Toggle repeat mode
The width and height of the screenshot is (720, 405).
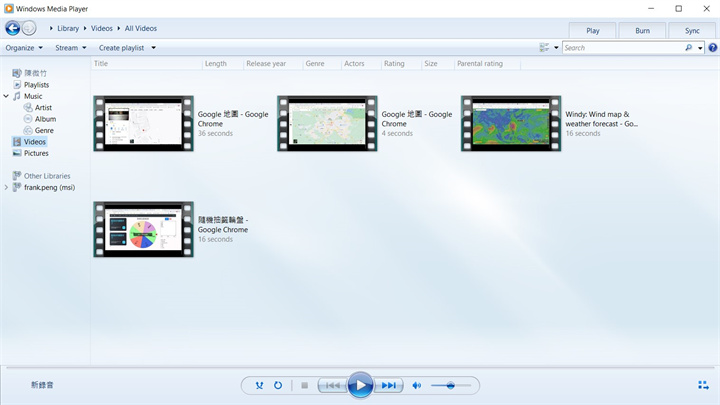coord(278,385)
